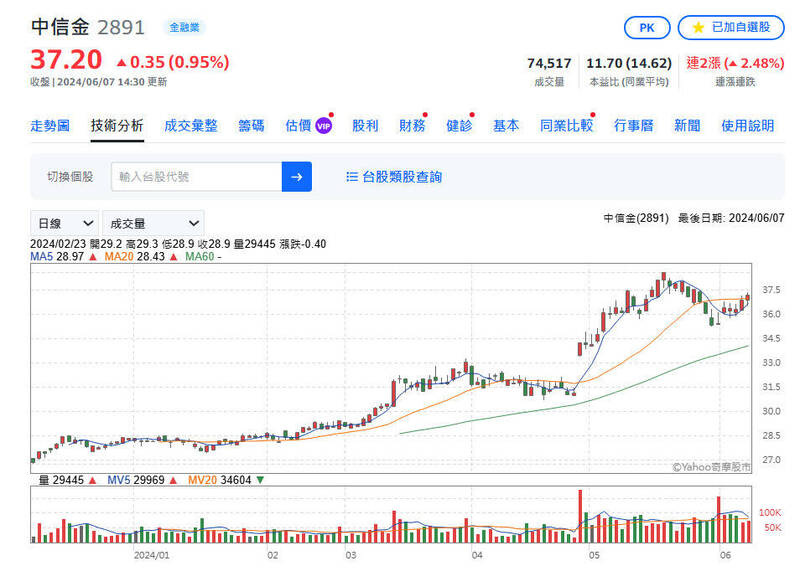800x571 pixels.
Task: Expand the 日線 period dropdown
Action: (x=65, y=224)
